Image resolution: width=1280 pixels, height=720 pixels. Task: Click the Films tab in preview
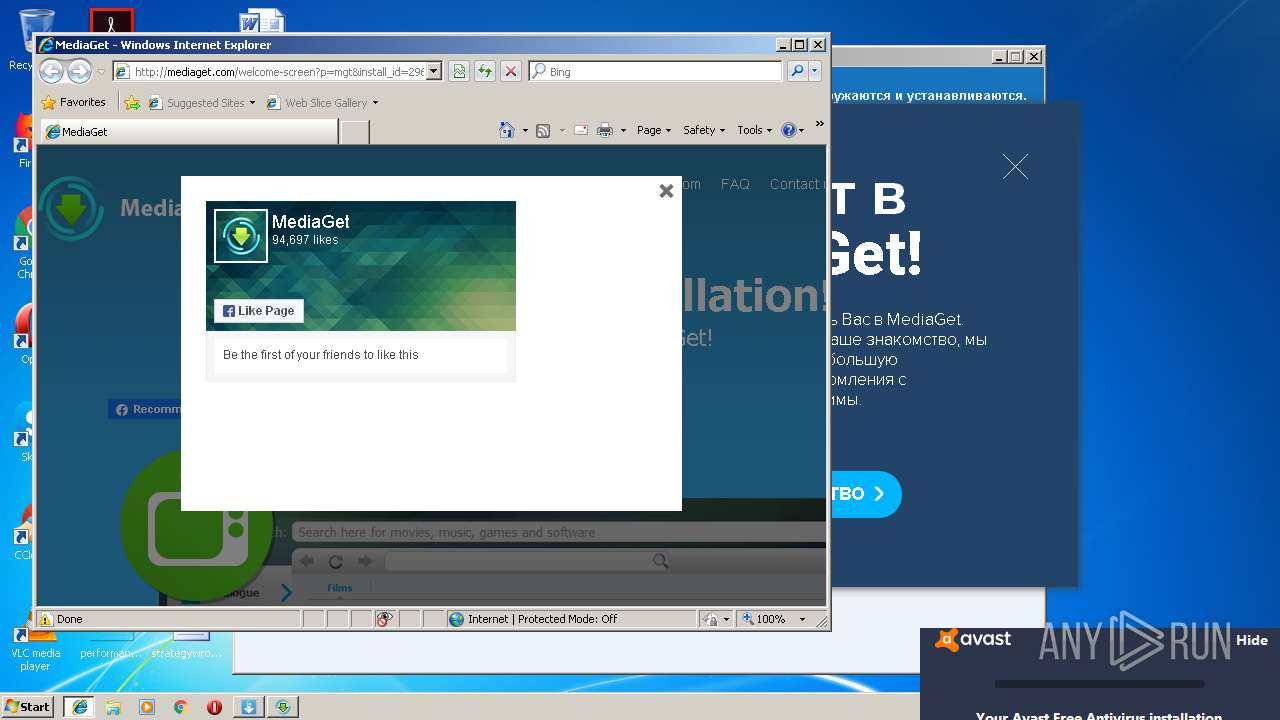[340, 588]
